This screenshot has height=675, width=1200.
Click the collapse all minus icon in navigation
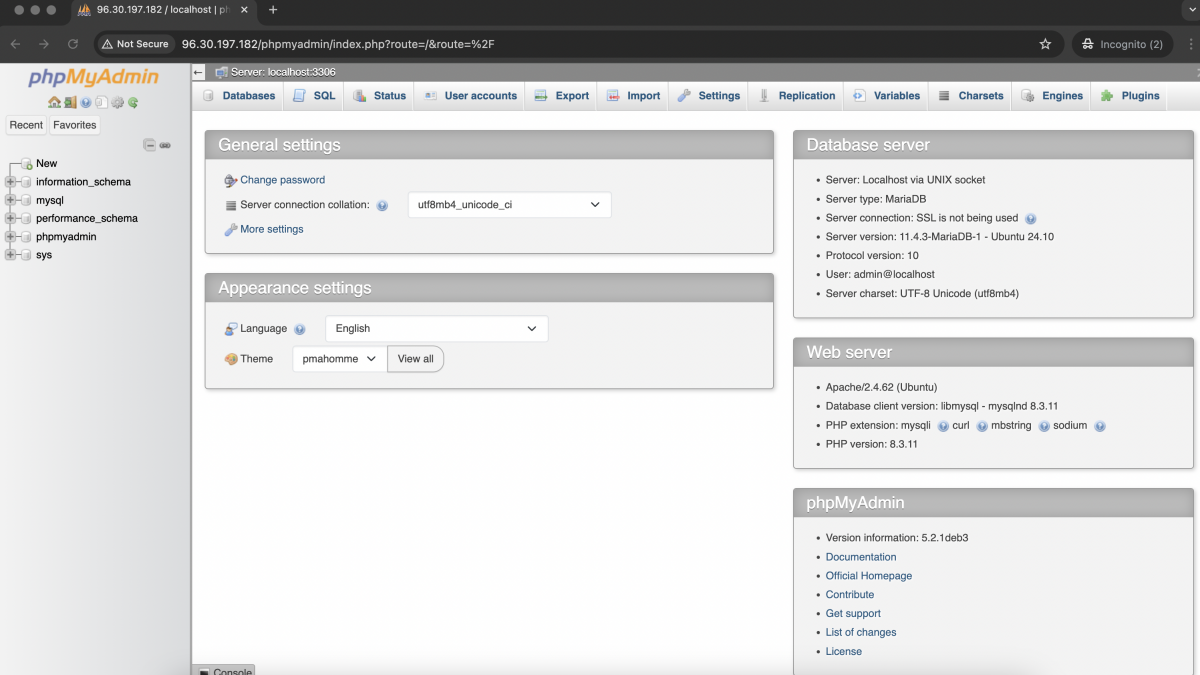pyautogui.click(x=150, y=145)
